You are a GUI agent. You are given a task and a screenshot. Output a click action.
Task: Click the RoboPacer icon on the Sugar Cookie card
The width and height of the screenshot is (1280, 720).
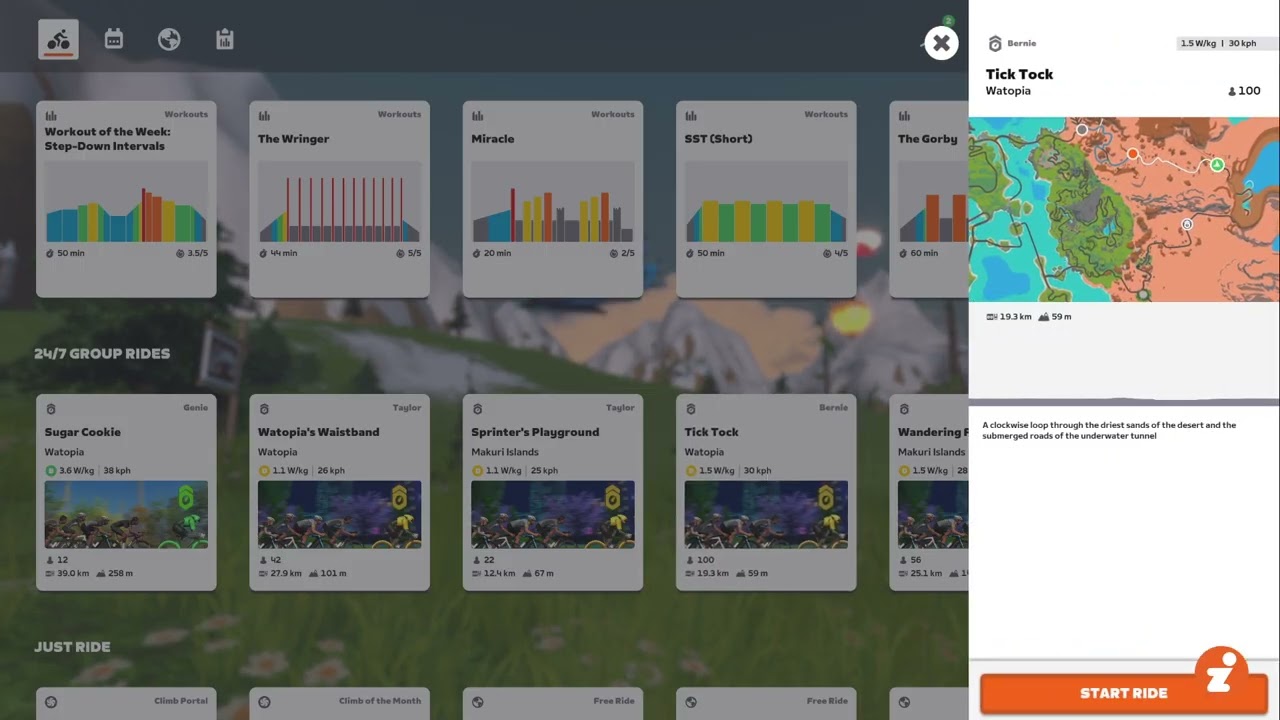tap(51, 409)
